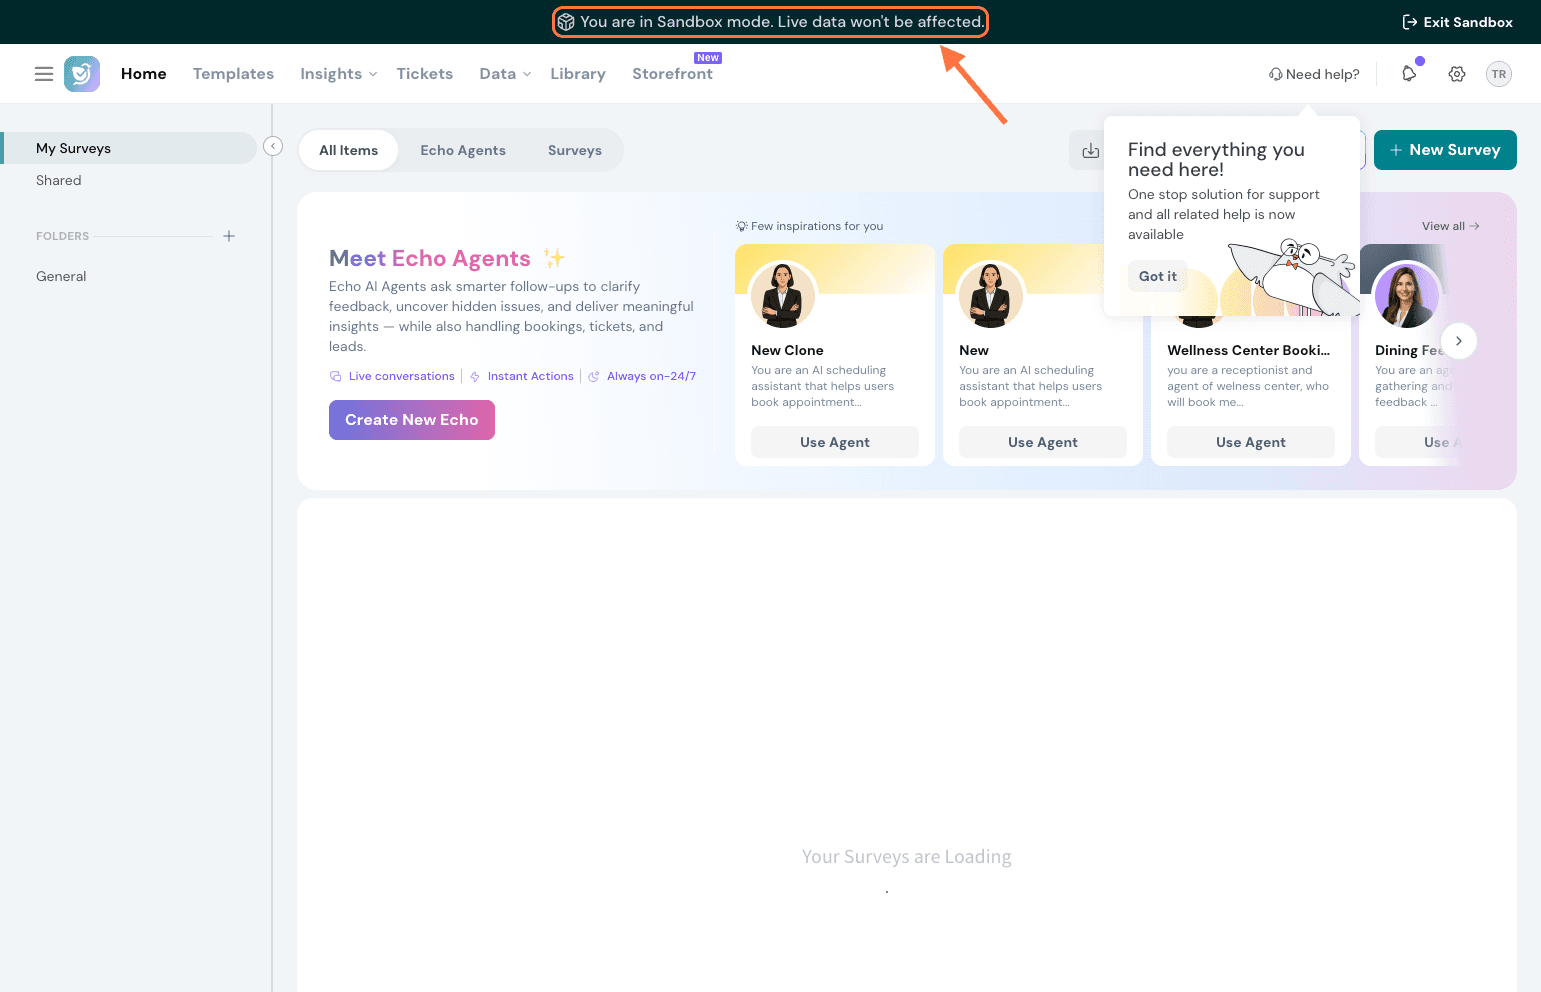This screenshot has width=1541, height=992.
Task: Click Create New Echo button
Action: [412, 420]
